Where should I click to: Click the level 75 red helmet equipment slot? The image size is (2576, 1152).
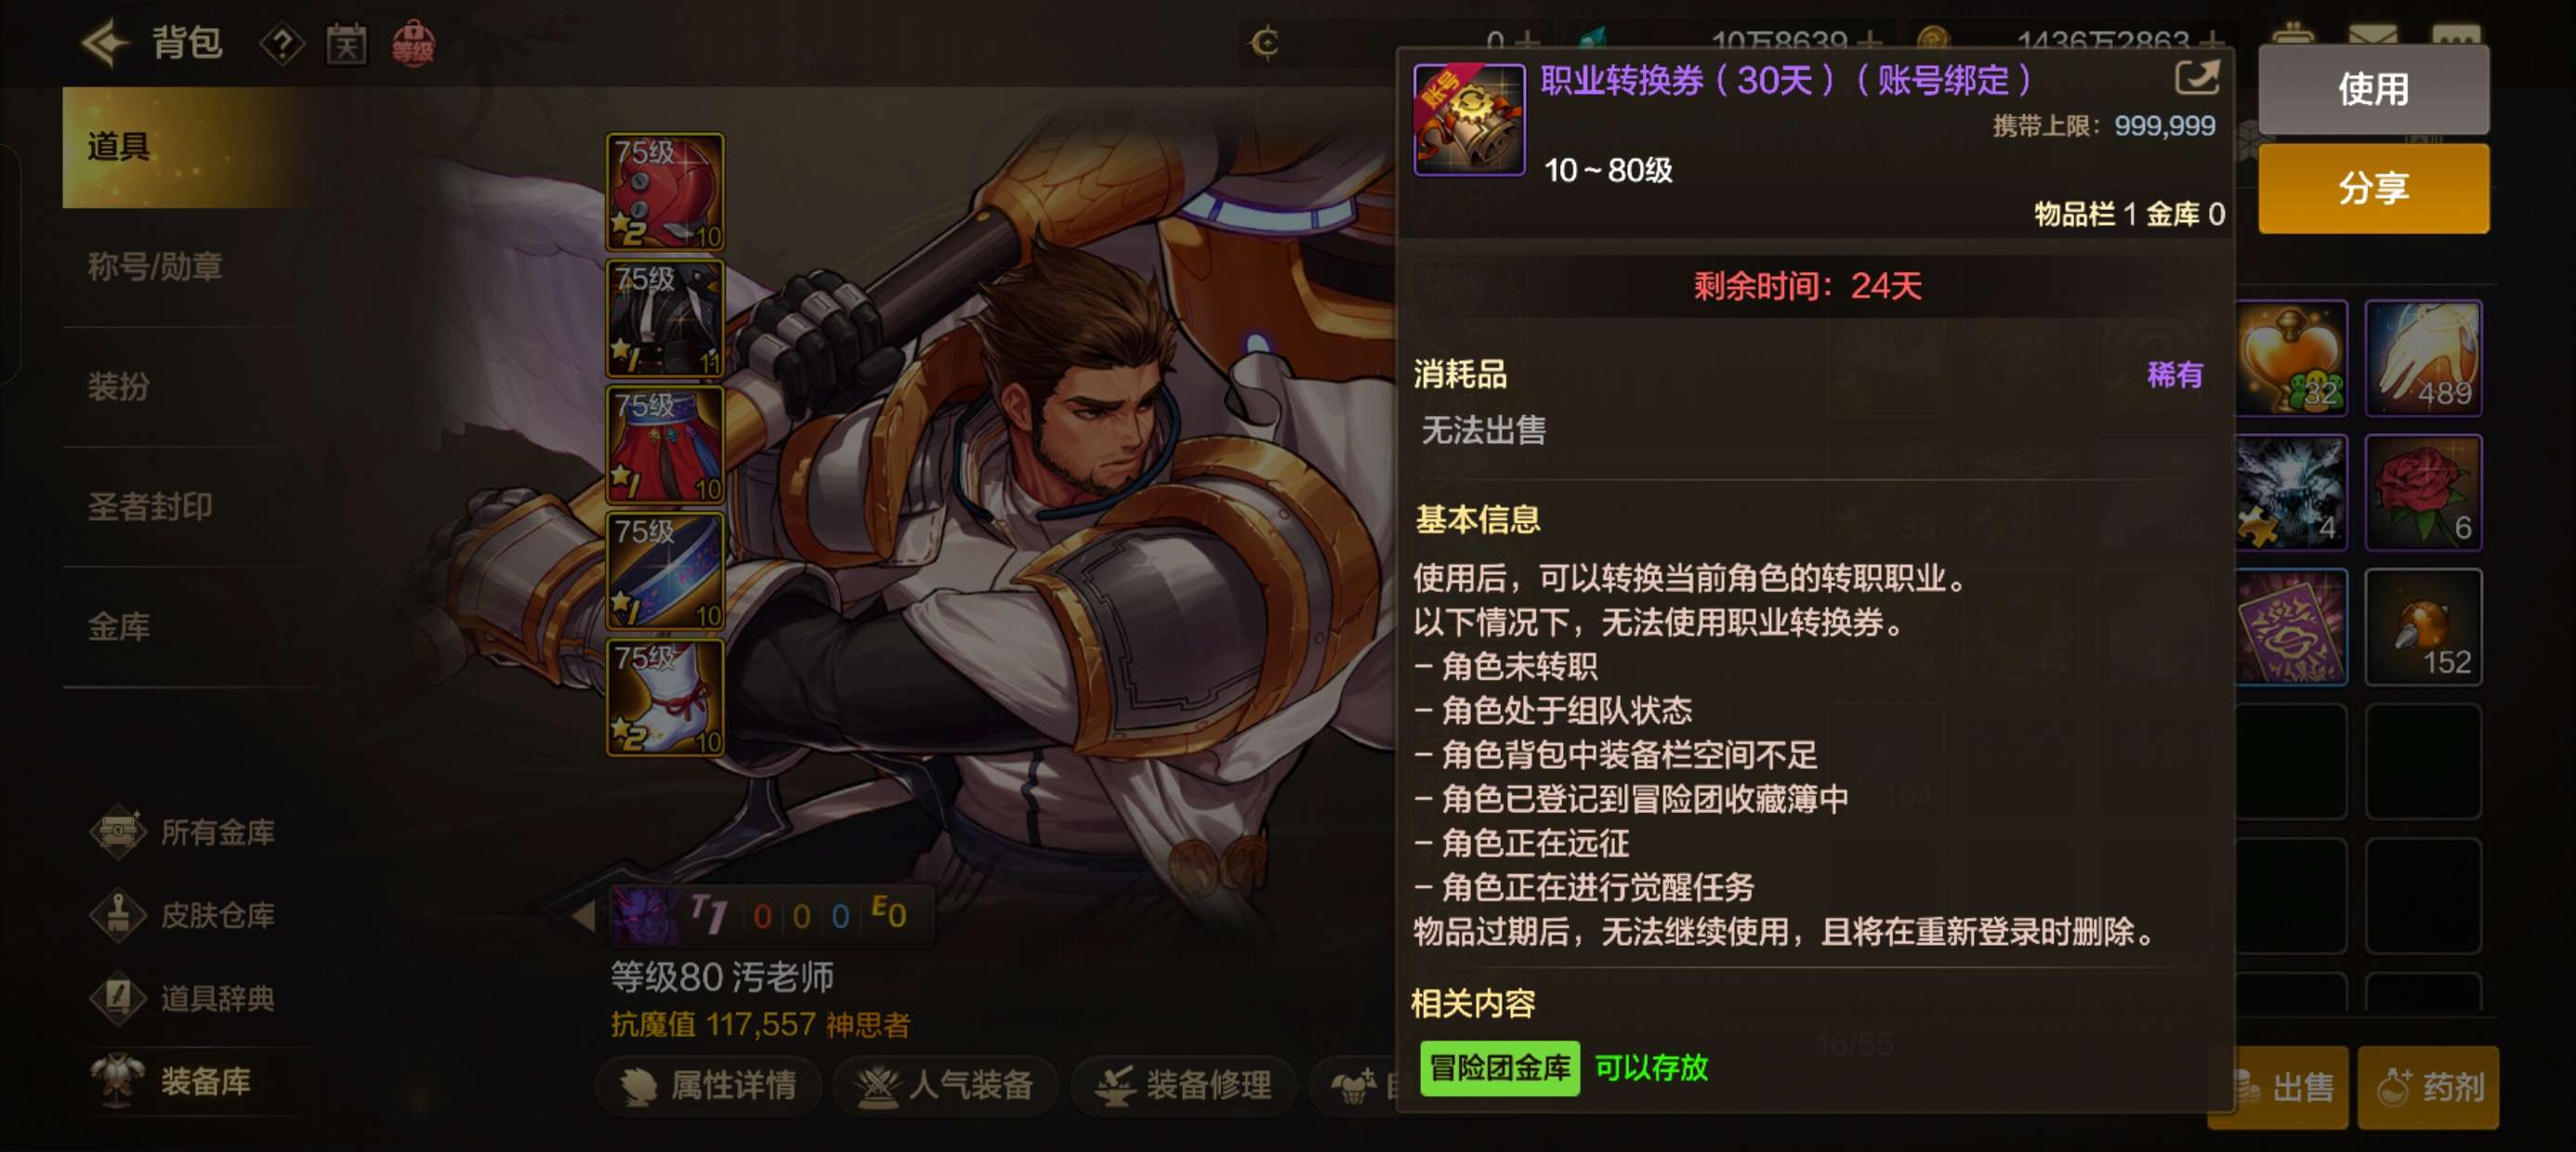coord(665,191)
